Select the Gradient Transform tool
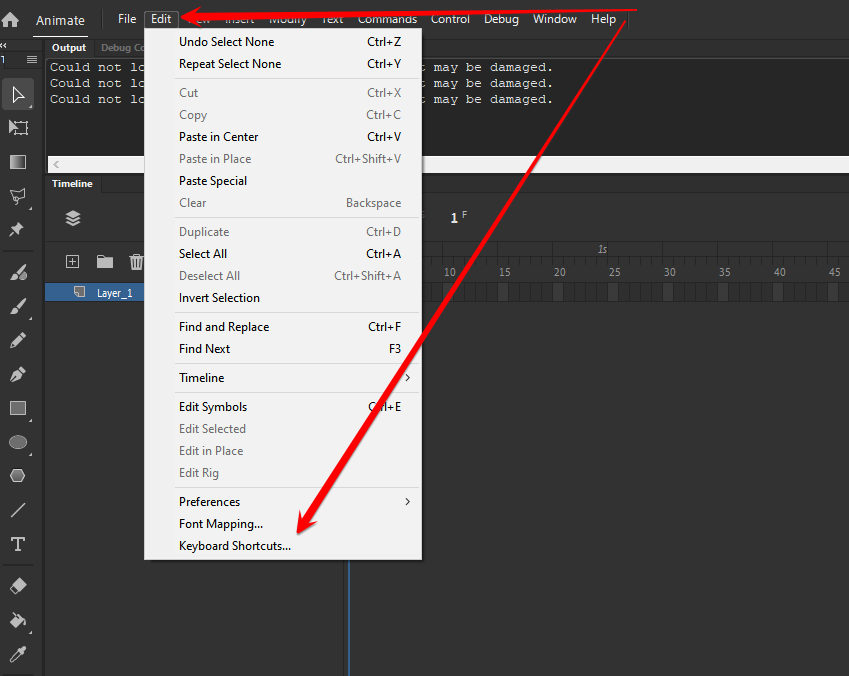The image size is (849, 676). click(18, 162)
